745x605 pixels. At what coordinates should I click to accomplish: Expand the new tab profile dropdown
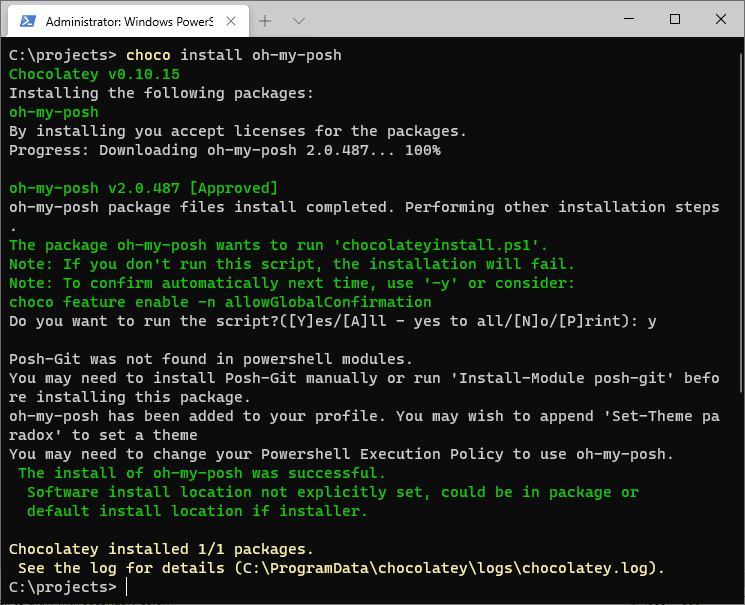(x=299, y=21)
